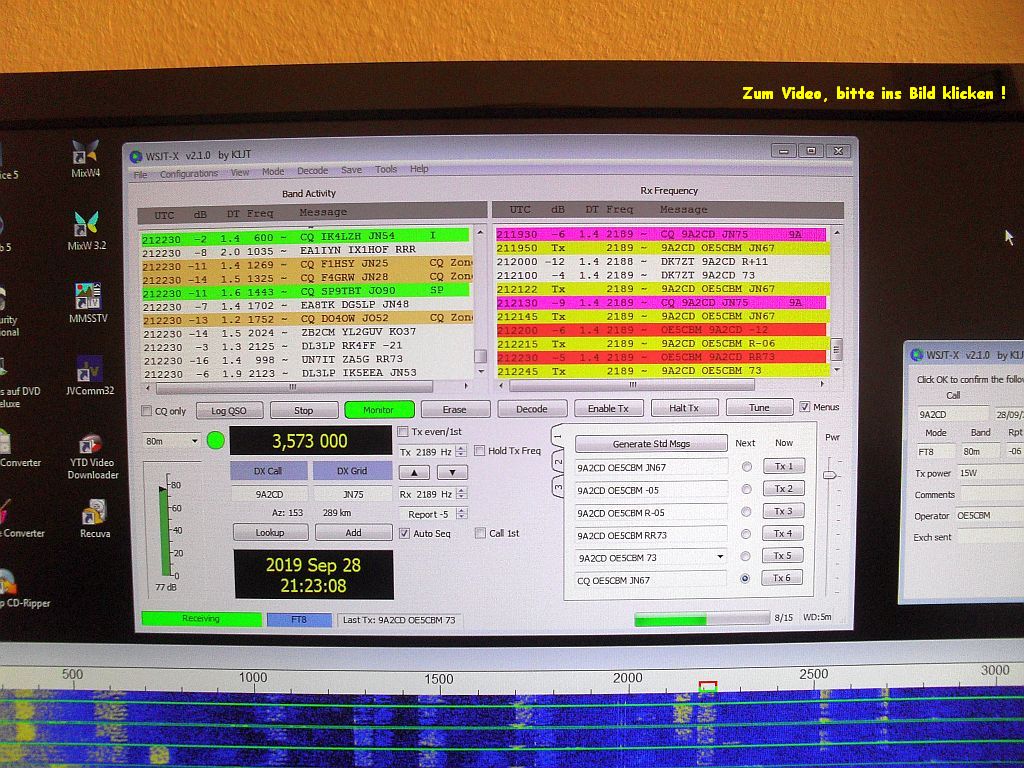This screenshot has height=768, width=1024.
Task: Click the Log QSO button
Action: point(228,410)
